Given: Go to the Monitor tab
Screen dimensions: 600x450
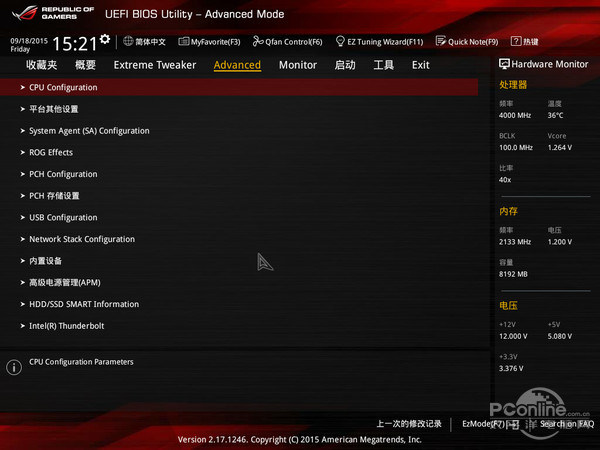Looking at the screenshot, I should [x=298, y=65].
